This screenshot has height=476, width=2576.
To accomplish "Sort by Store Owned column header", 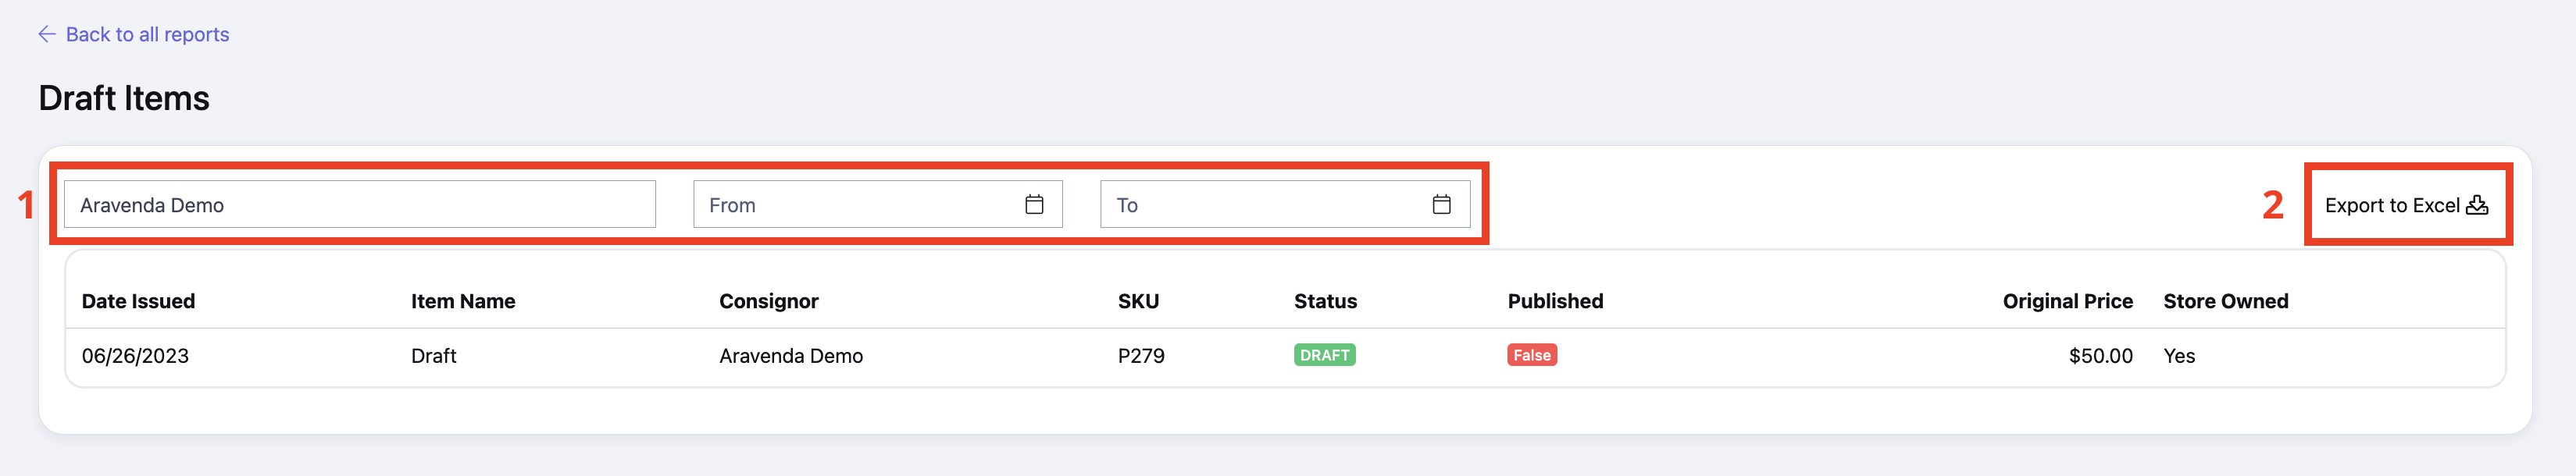I will coord(2225,301).
